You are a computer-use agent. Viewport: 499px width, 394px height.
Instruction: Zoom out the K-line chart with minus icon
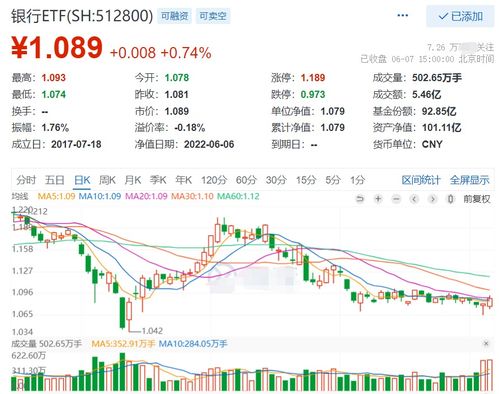396,199
